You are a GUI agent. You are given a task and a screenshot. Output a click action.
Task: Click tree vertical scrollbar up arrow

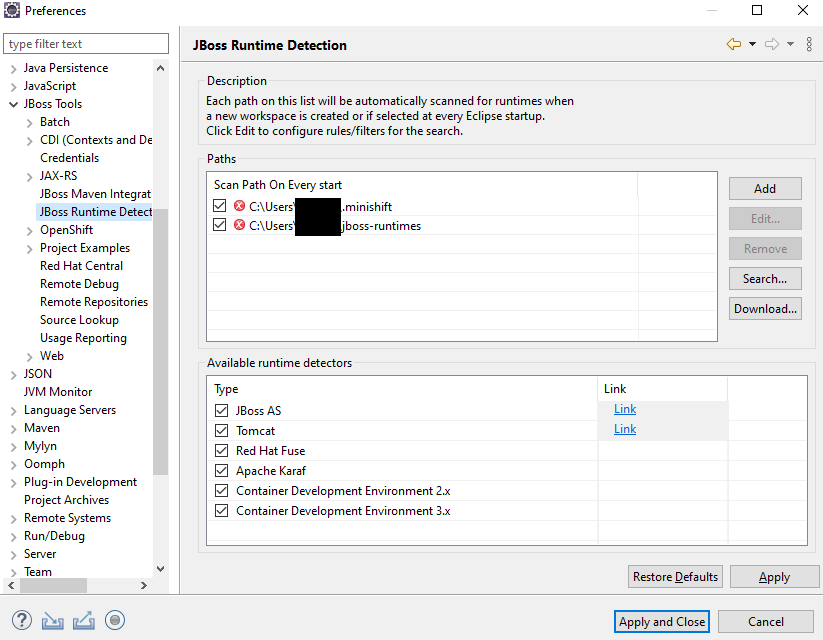[161, 68]
